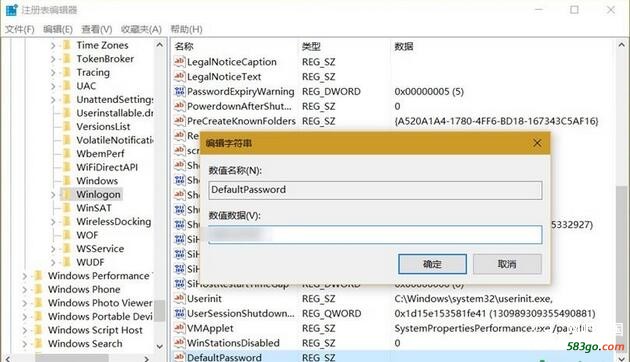630x362 pixels.
Task: Click the Windows Script Host folder icon
Action: click(x=39, y=330)
